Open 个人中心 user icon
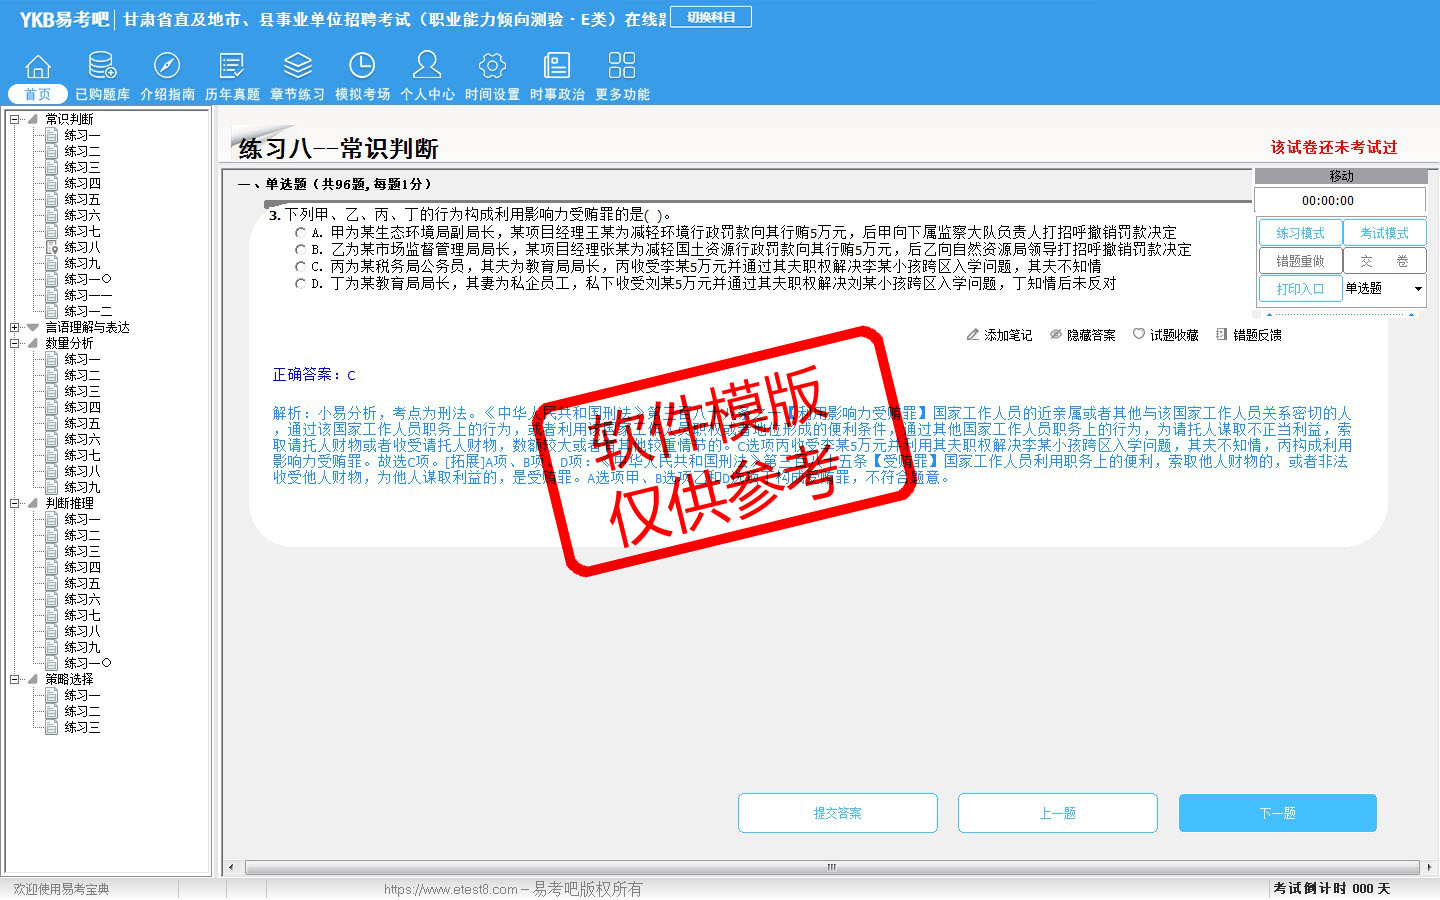Screen dimensions: 1440x900 point(427,67)
